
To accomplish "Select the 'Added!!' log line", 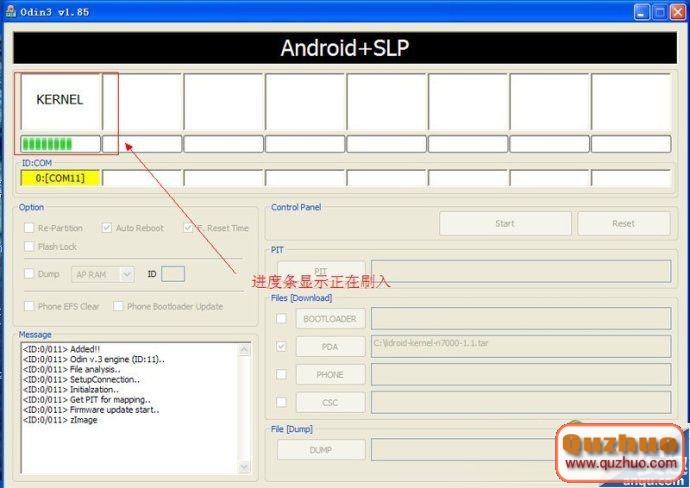I will tap(62, 349).
